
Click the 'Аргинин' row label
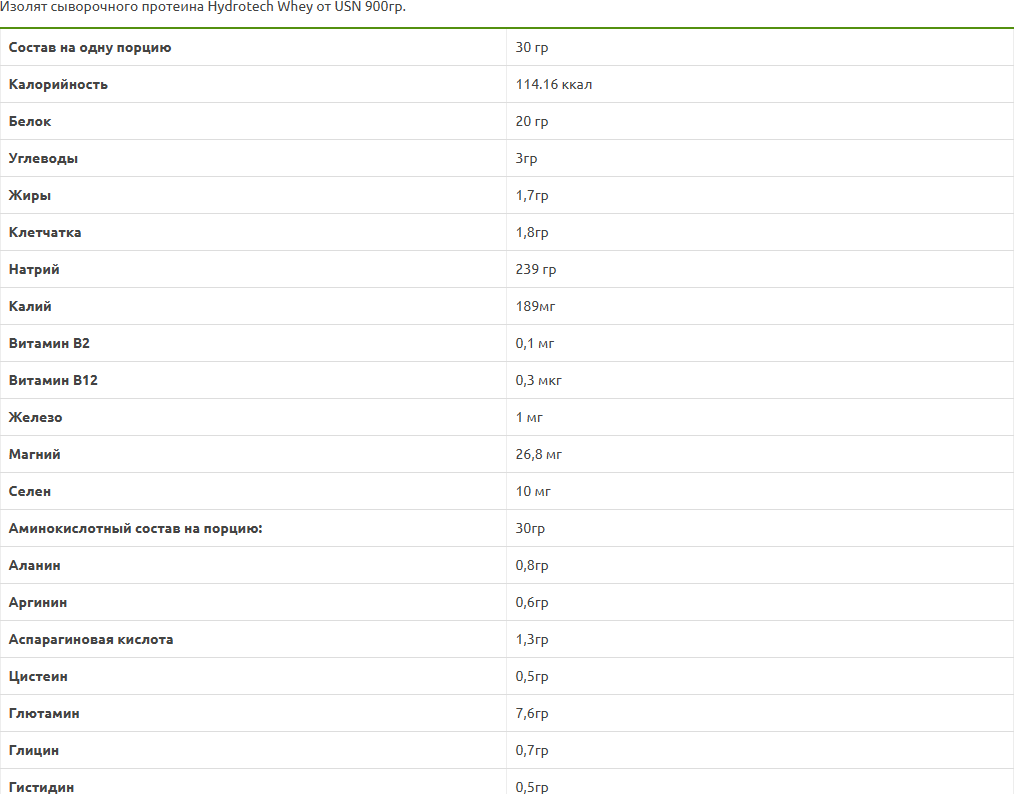pos(38,603)
